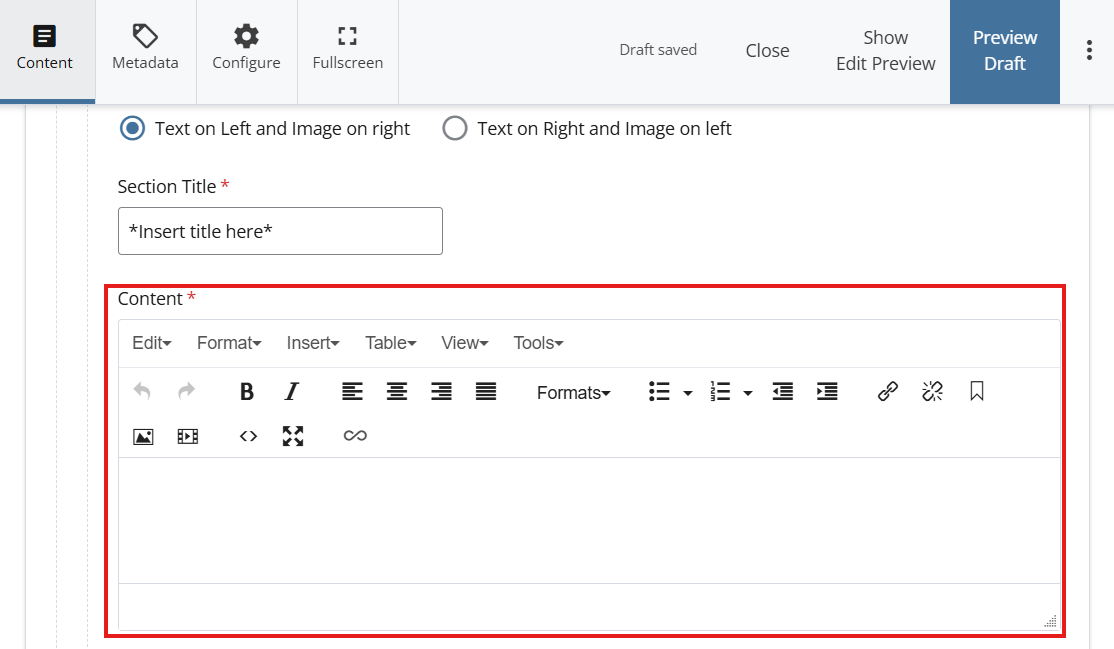Apply italic formatting in editor toolbar
Viewport: 1114px width, 649px height.
pyautogui.click(x=291, y=392)
